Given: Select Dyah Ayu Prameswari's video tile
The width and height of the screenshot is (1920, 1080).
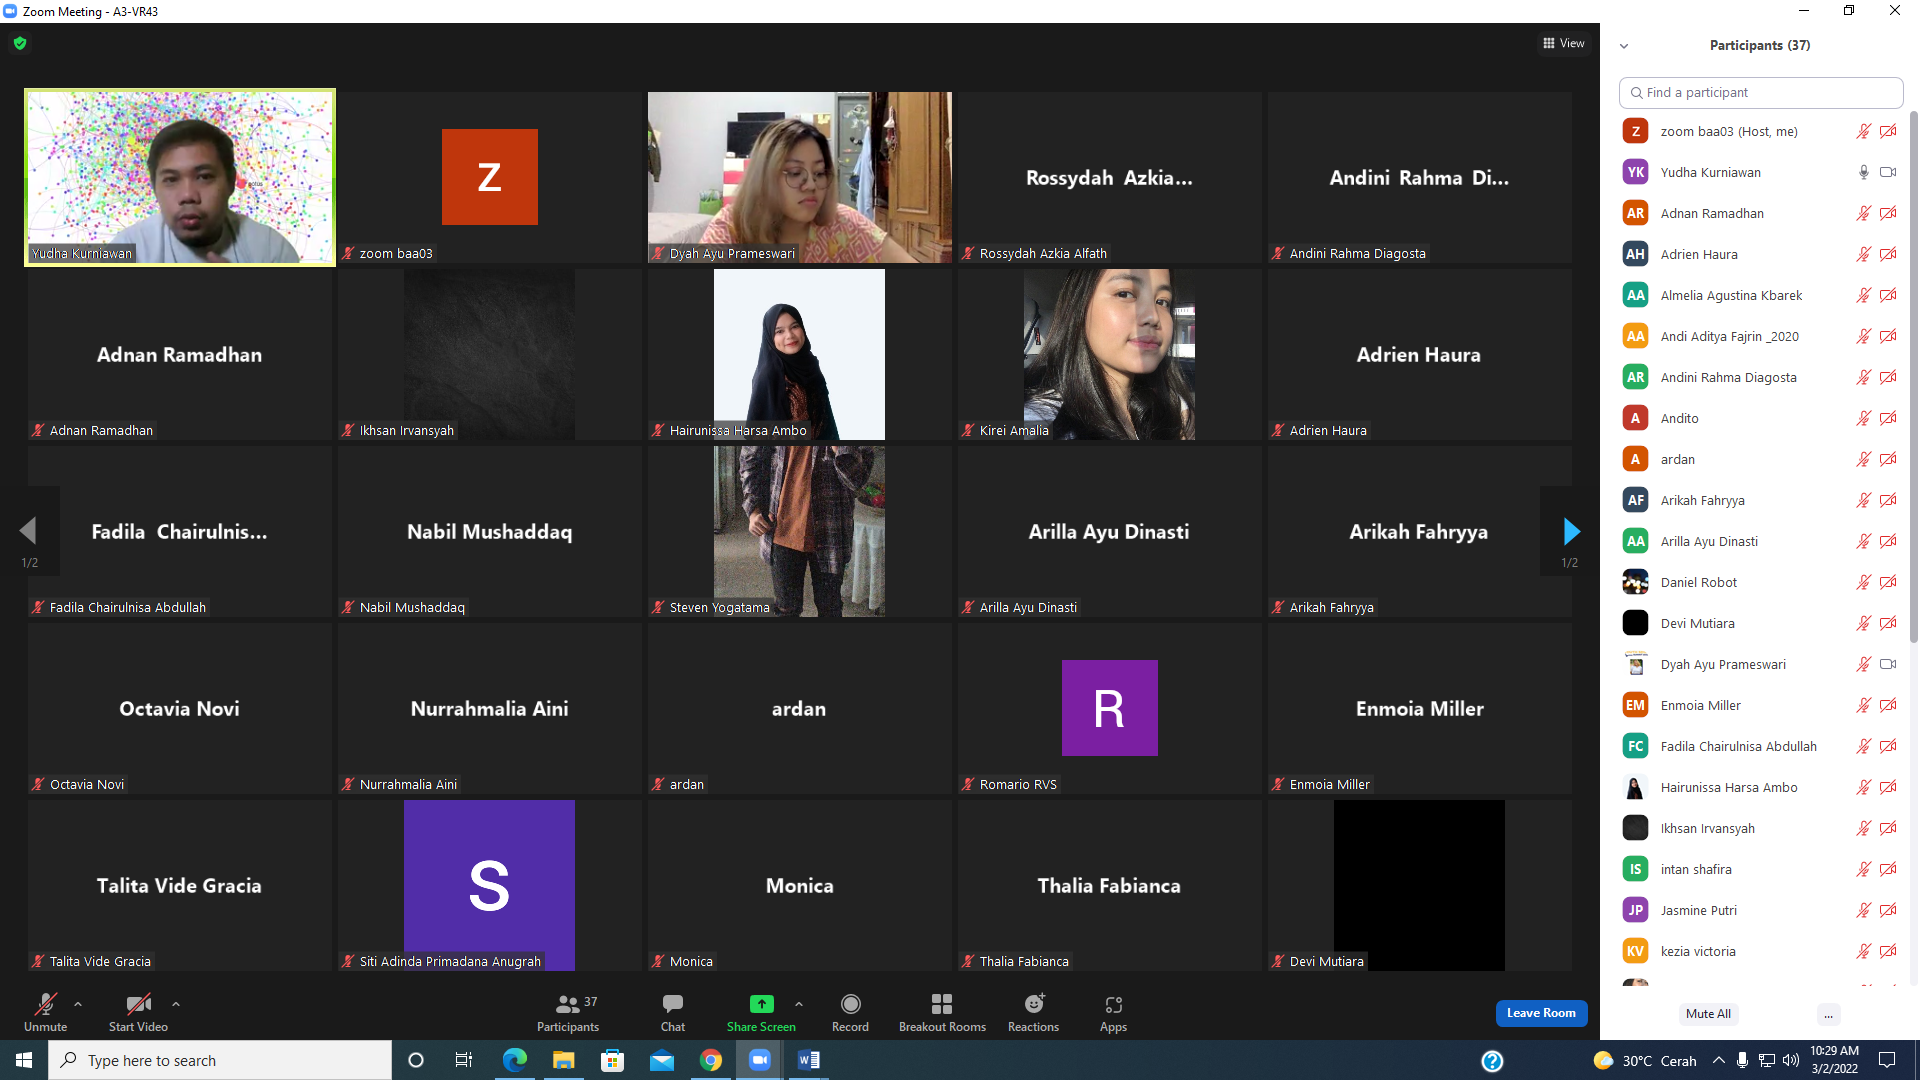Looking at the screenshot, I should (x=800, y=177).
